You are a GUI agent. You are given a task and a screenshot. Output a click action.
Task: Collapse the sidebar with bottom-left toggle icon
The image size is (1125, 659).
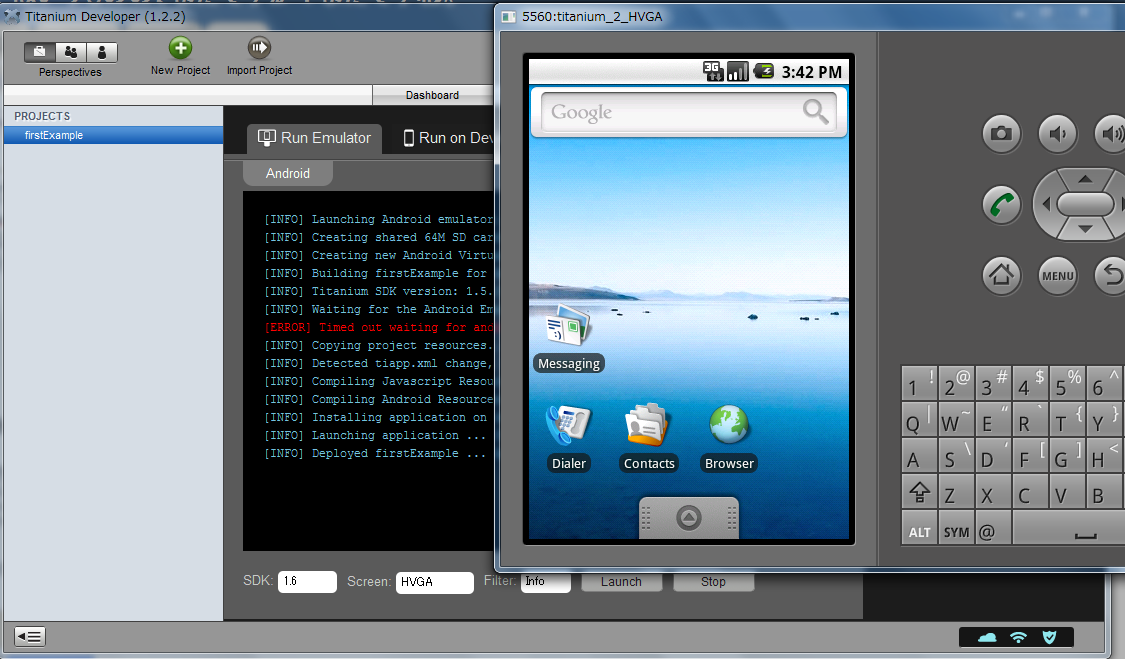29,636
